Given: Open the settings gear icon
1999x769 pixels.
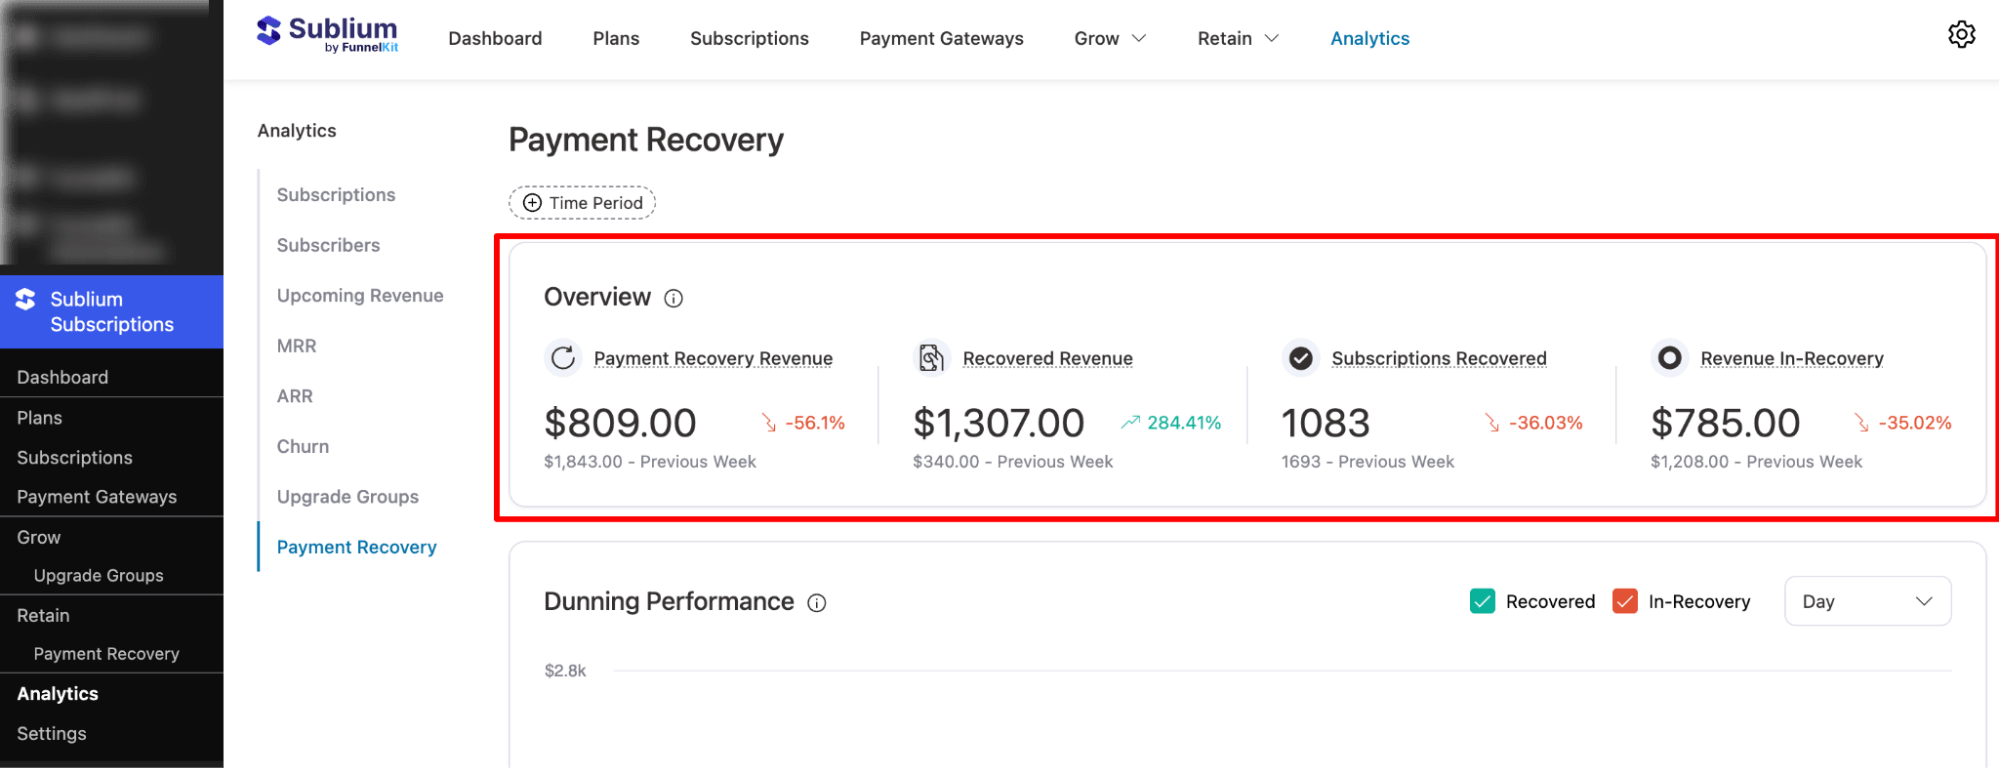Looking at the screenshot, I should [x=1961, y=35].
